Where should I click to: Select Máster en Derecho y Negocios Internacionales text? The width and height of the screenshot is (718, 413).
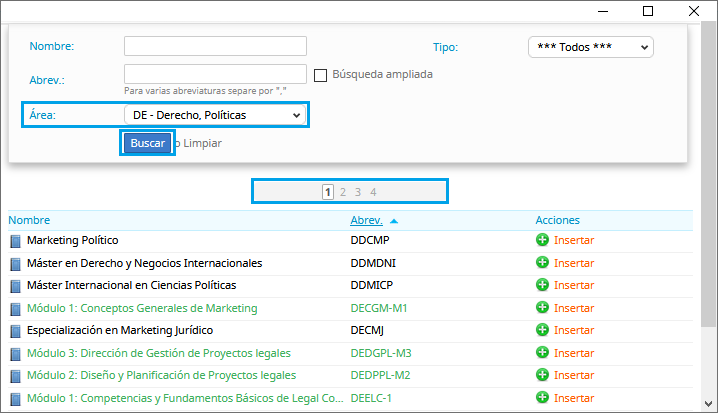(x=144, y=263)
